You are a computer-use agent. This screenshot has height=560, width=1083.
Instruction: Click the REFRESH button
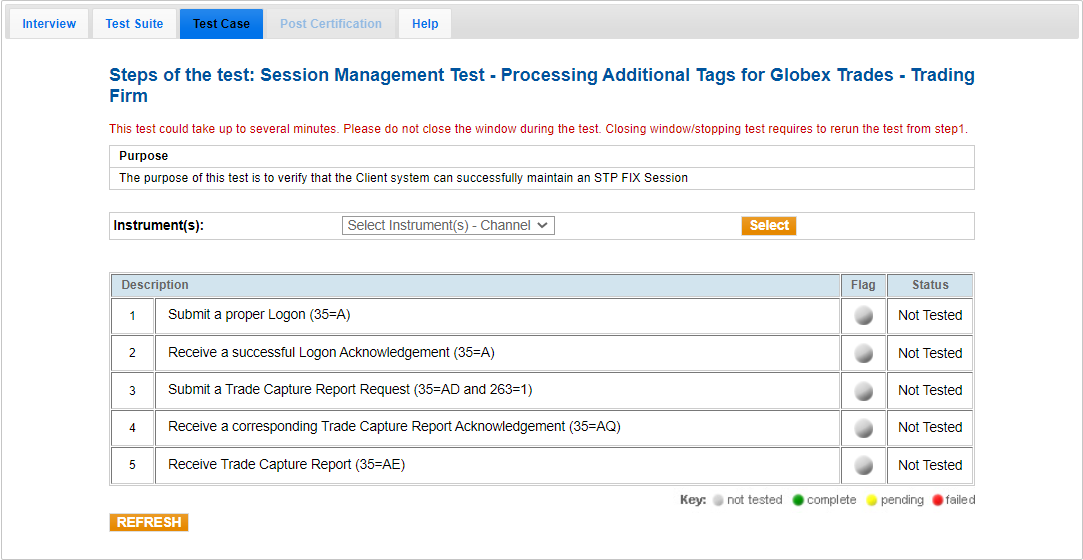(149, 523)
